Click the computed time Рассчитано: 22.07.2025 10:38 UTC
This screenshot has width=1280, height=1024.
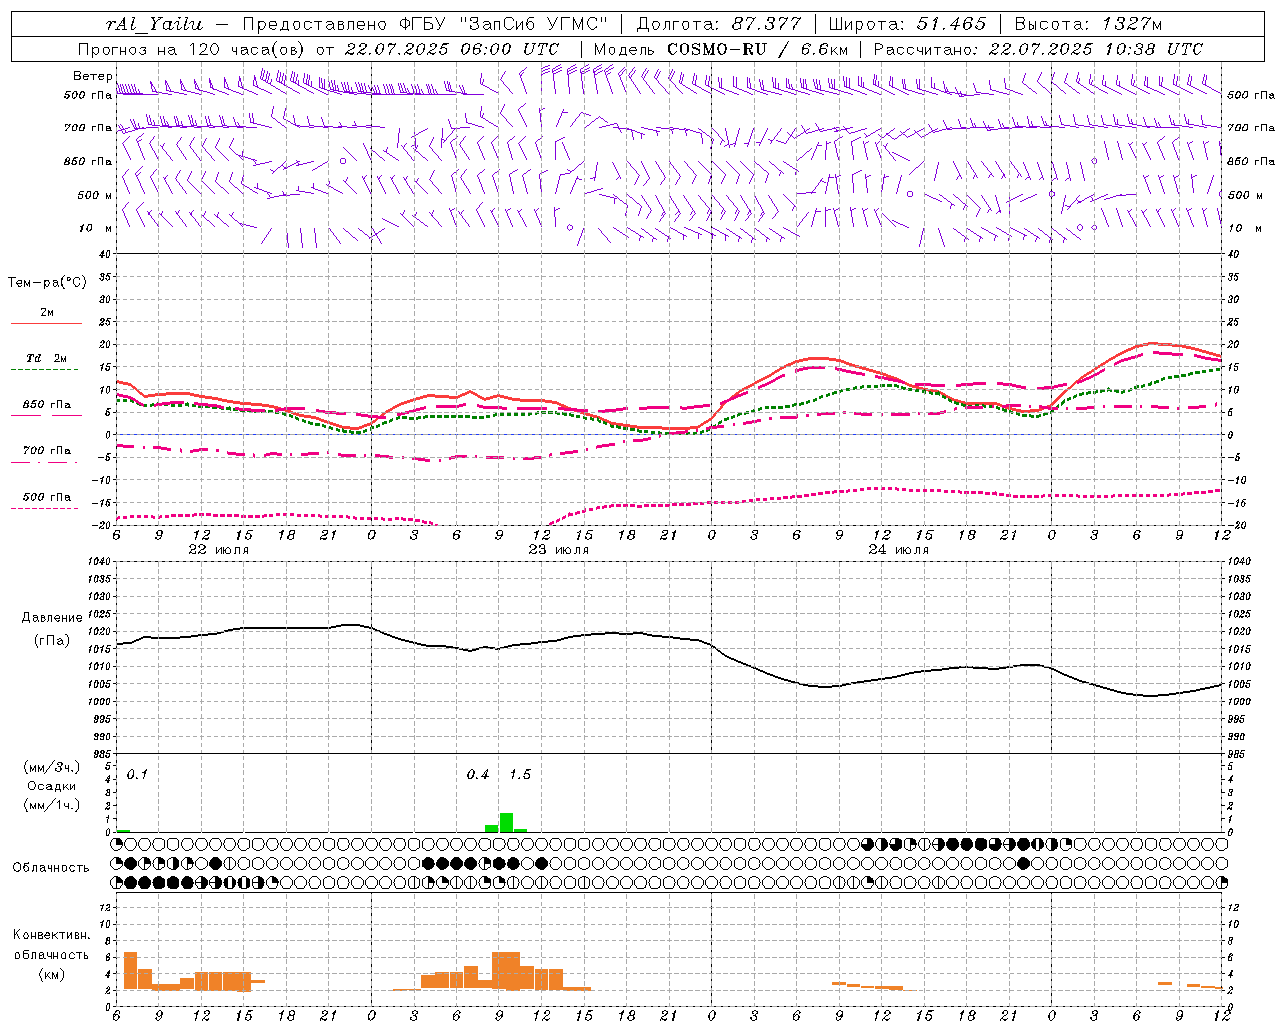tap(1038, 49)
